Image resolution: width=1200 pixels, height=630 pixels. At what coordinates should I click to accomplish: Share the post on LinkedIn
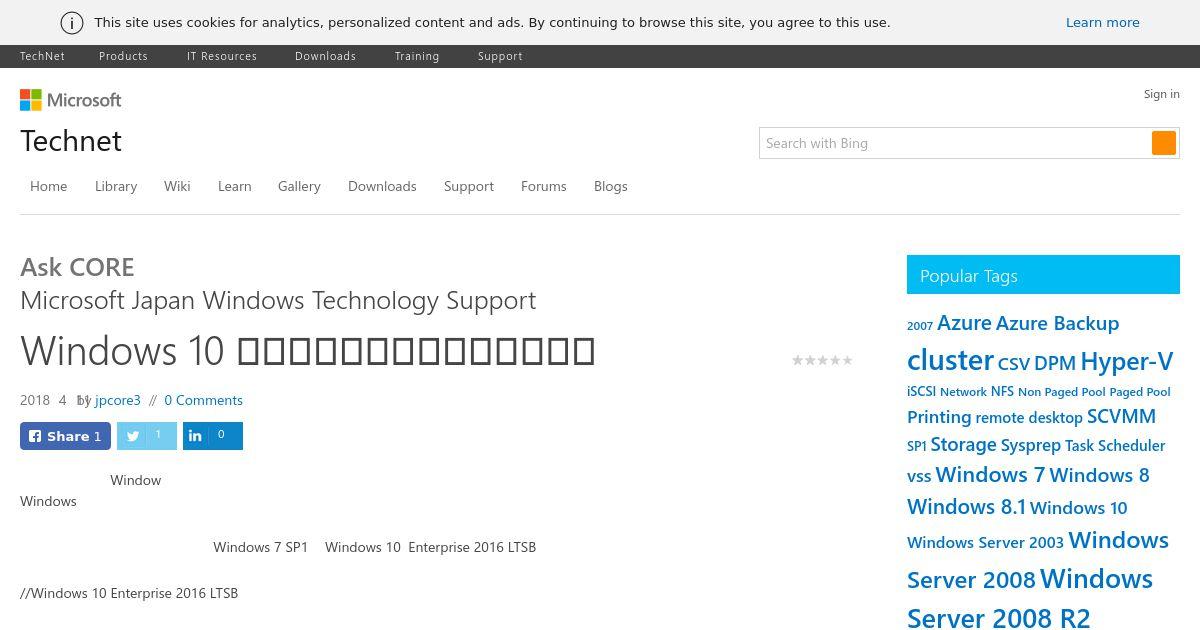(x=213, y=436)
